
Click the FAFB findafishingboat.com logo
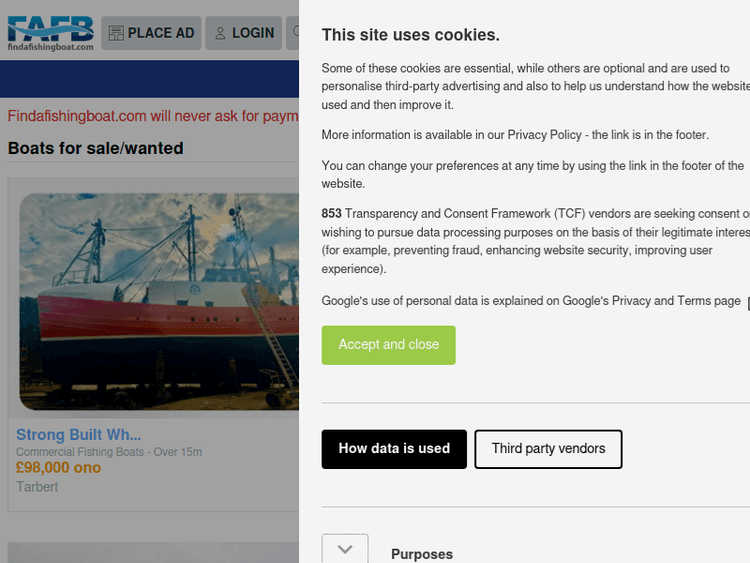click(50, 32)
